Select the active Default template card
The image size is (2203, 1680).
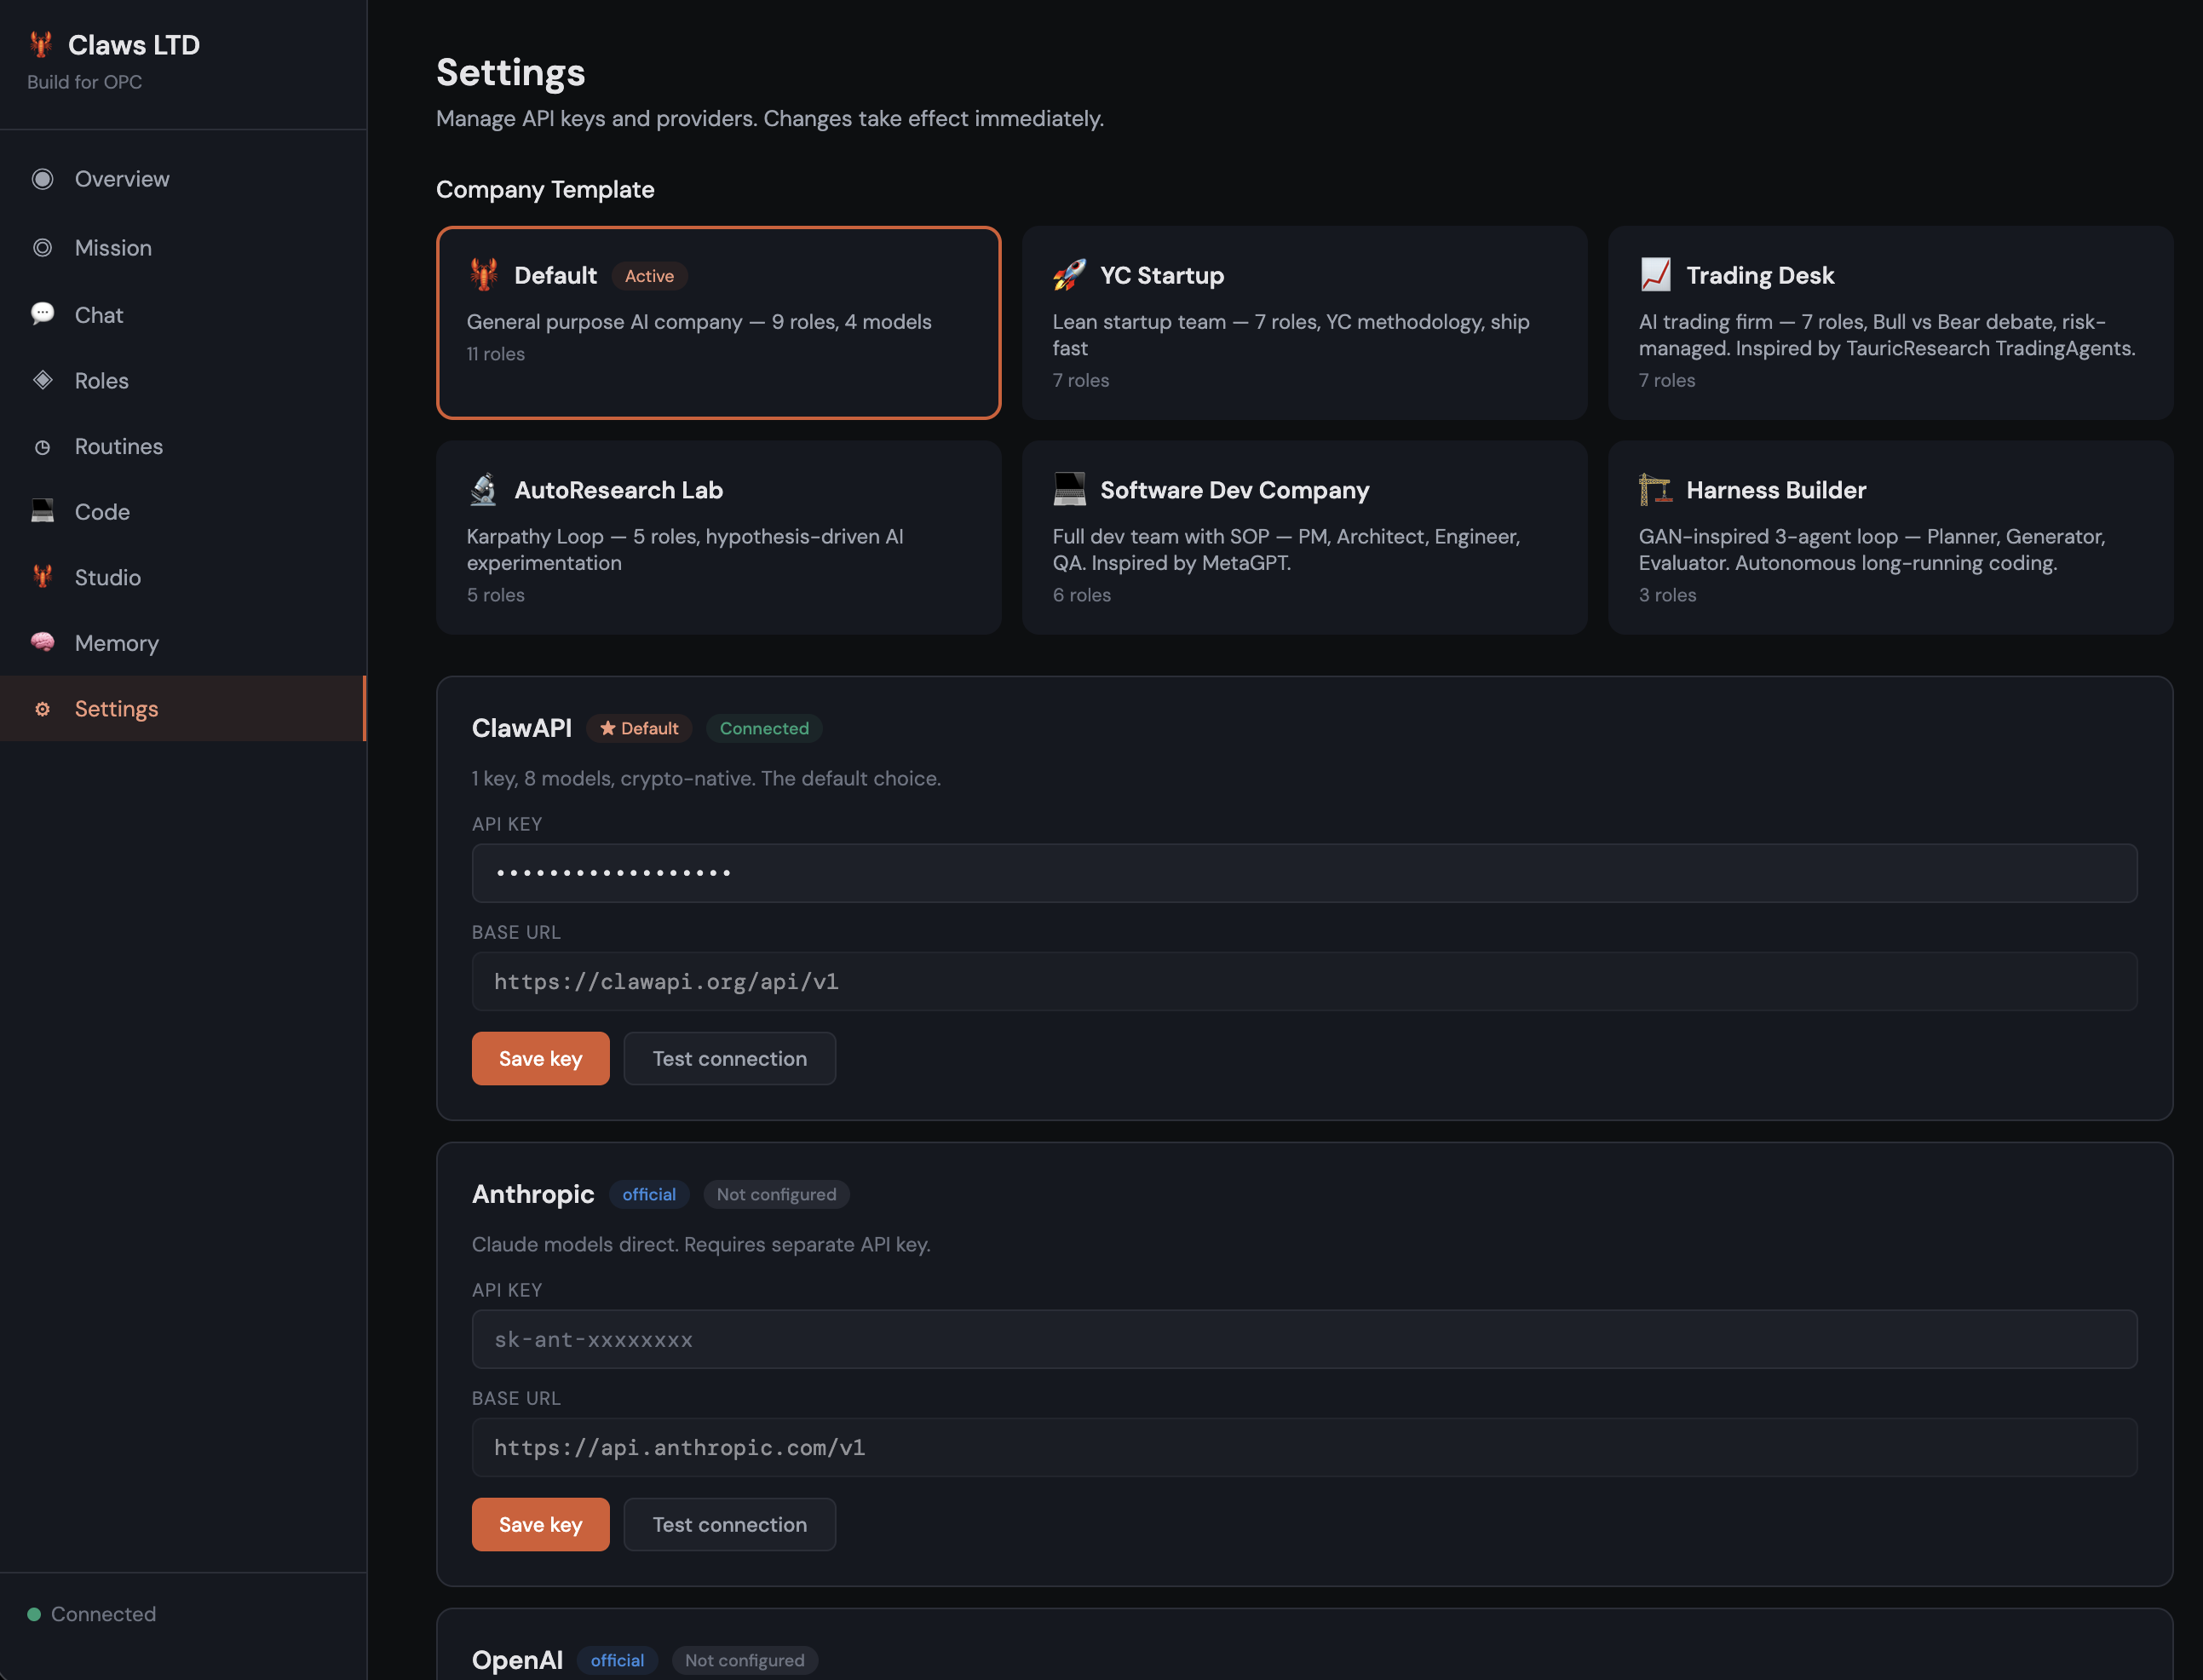[718, 323]
